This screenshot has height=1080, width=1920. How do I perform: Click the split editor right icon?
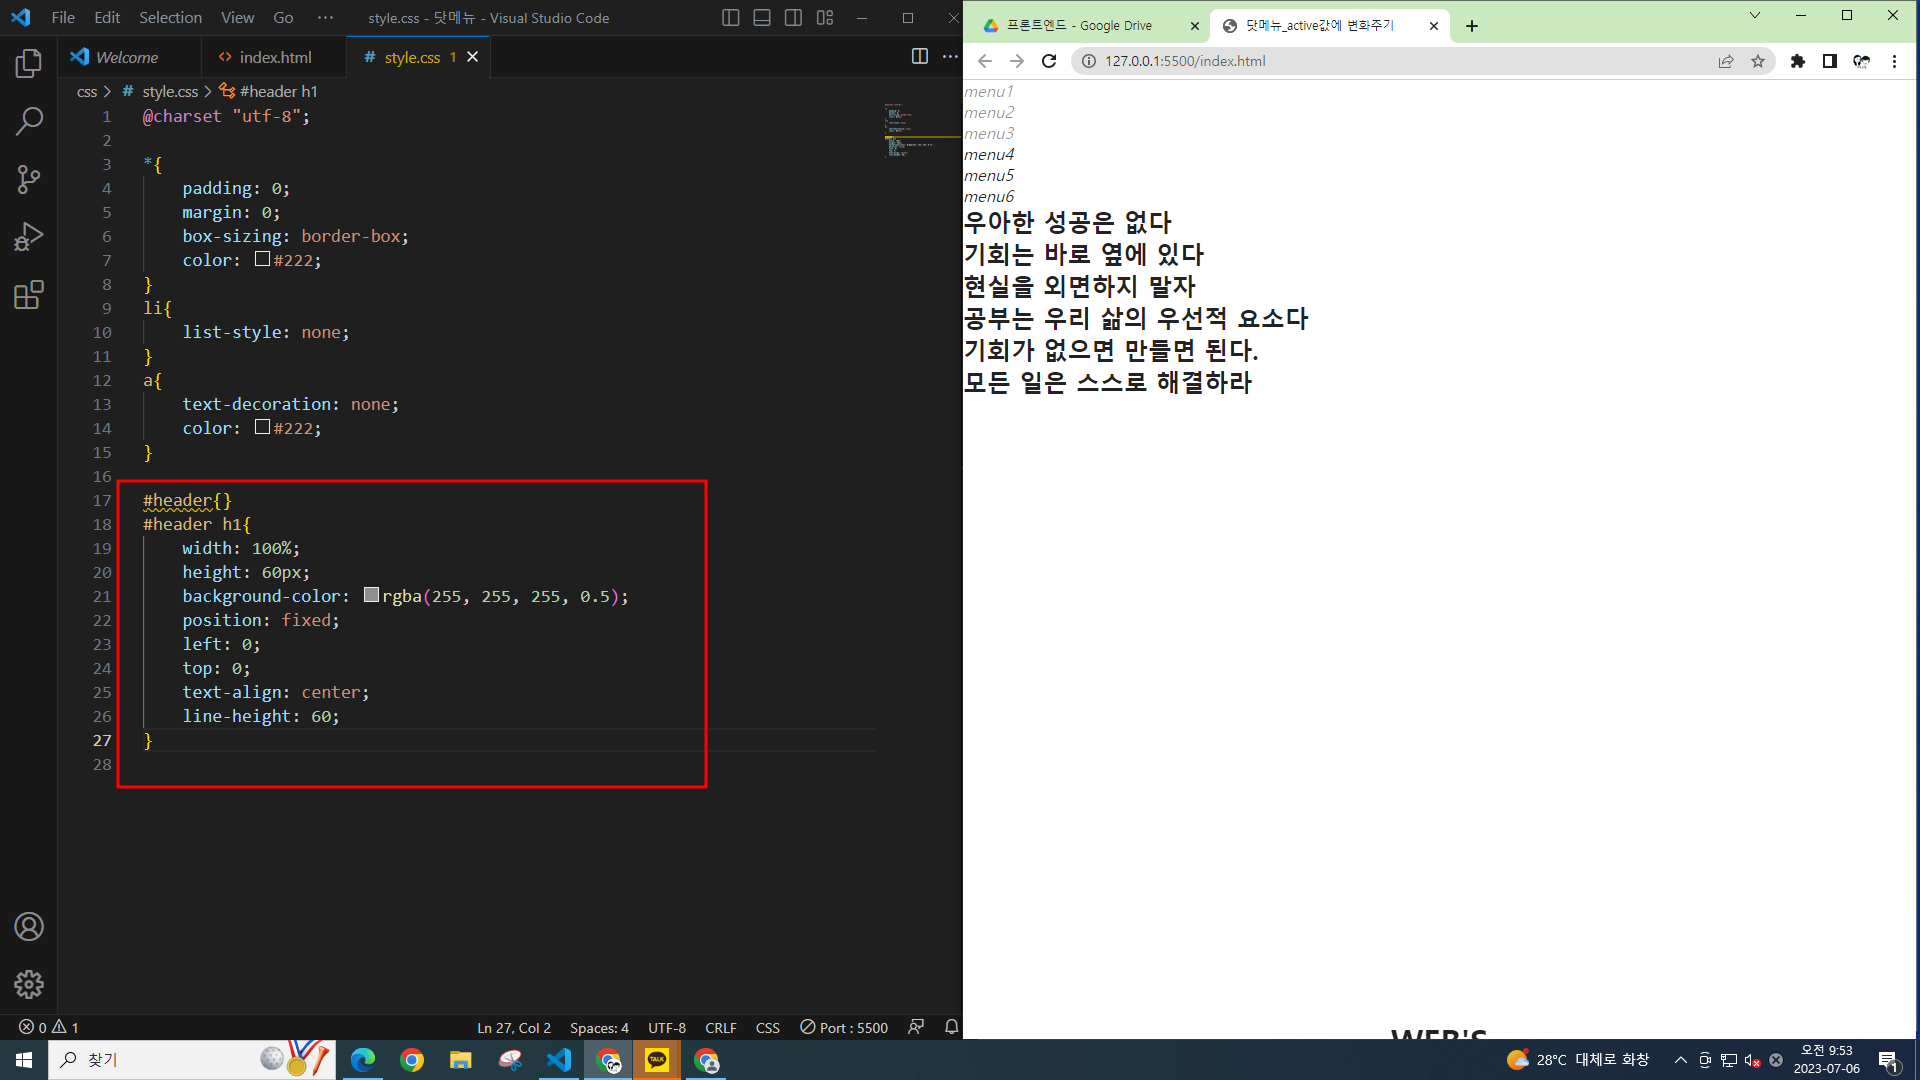pos(919,57)
